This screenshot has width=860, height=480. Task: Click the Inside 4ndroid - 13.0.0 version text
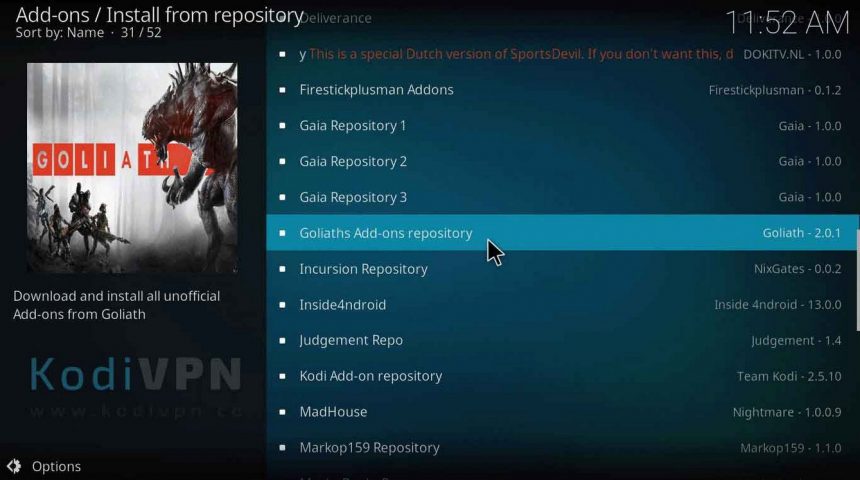click(778, 304)
